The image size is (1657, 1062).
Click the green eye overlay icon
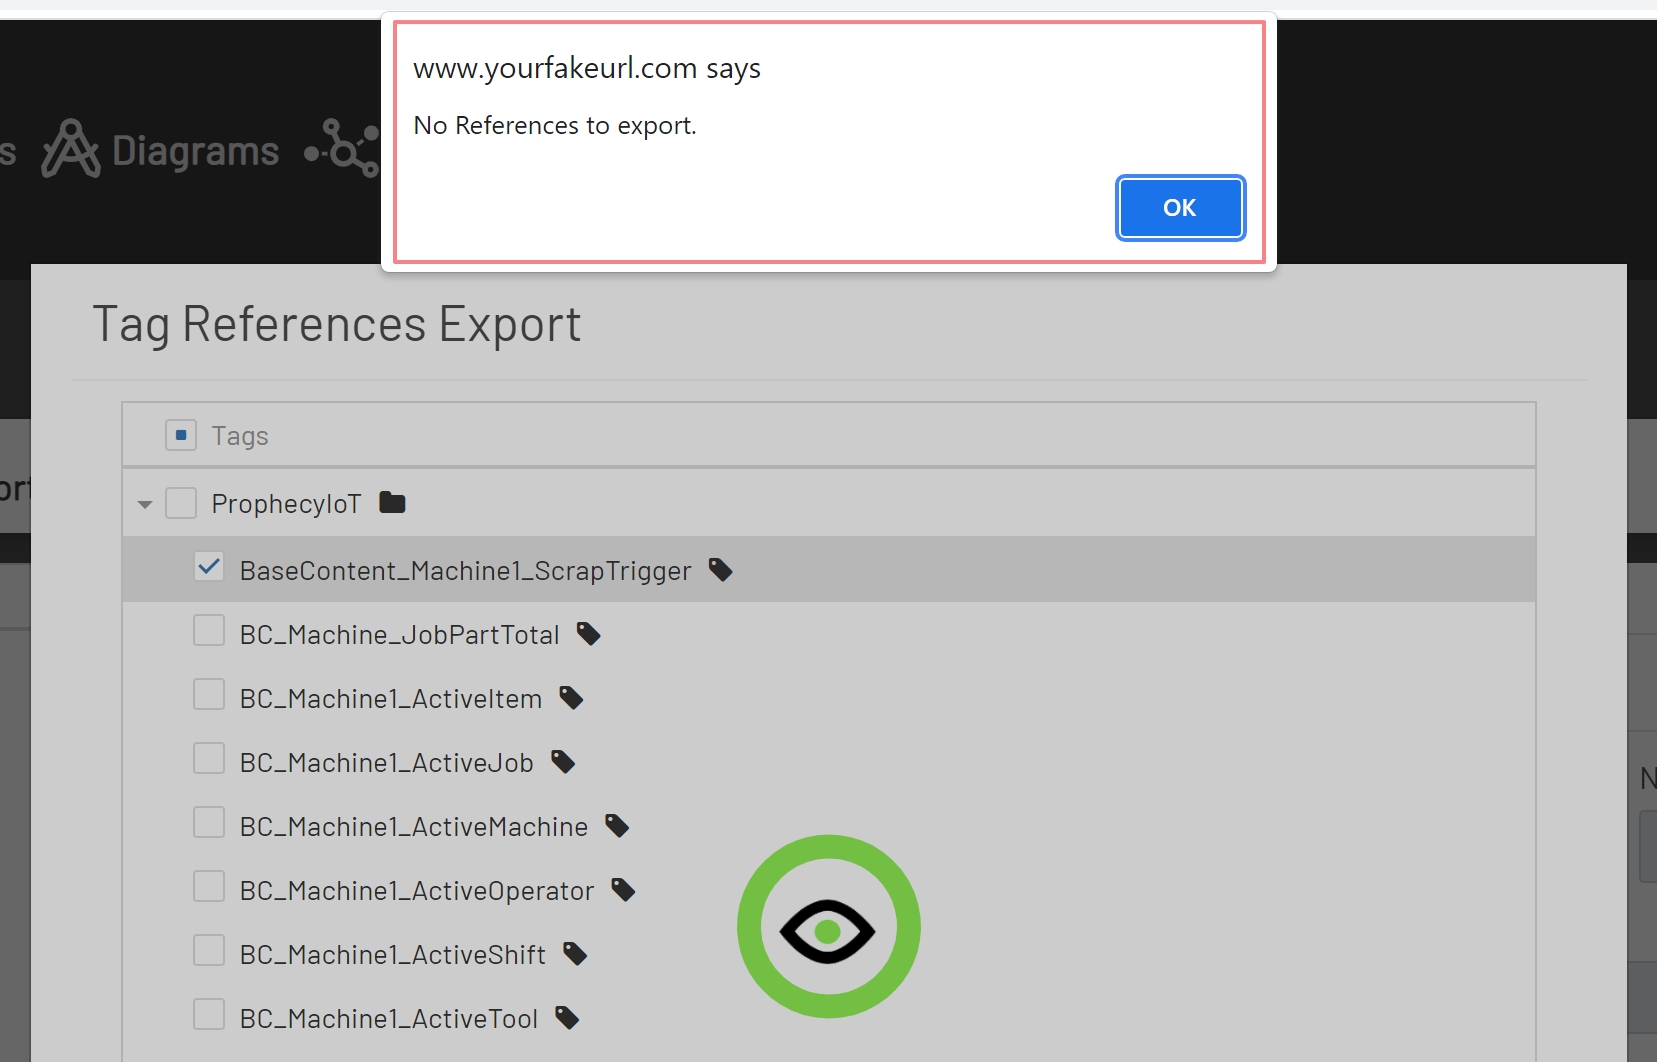tap(828, 927)
